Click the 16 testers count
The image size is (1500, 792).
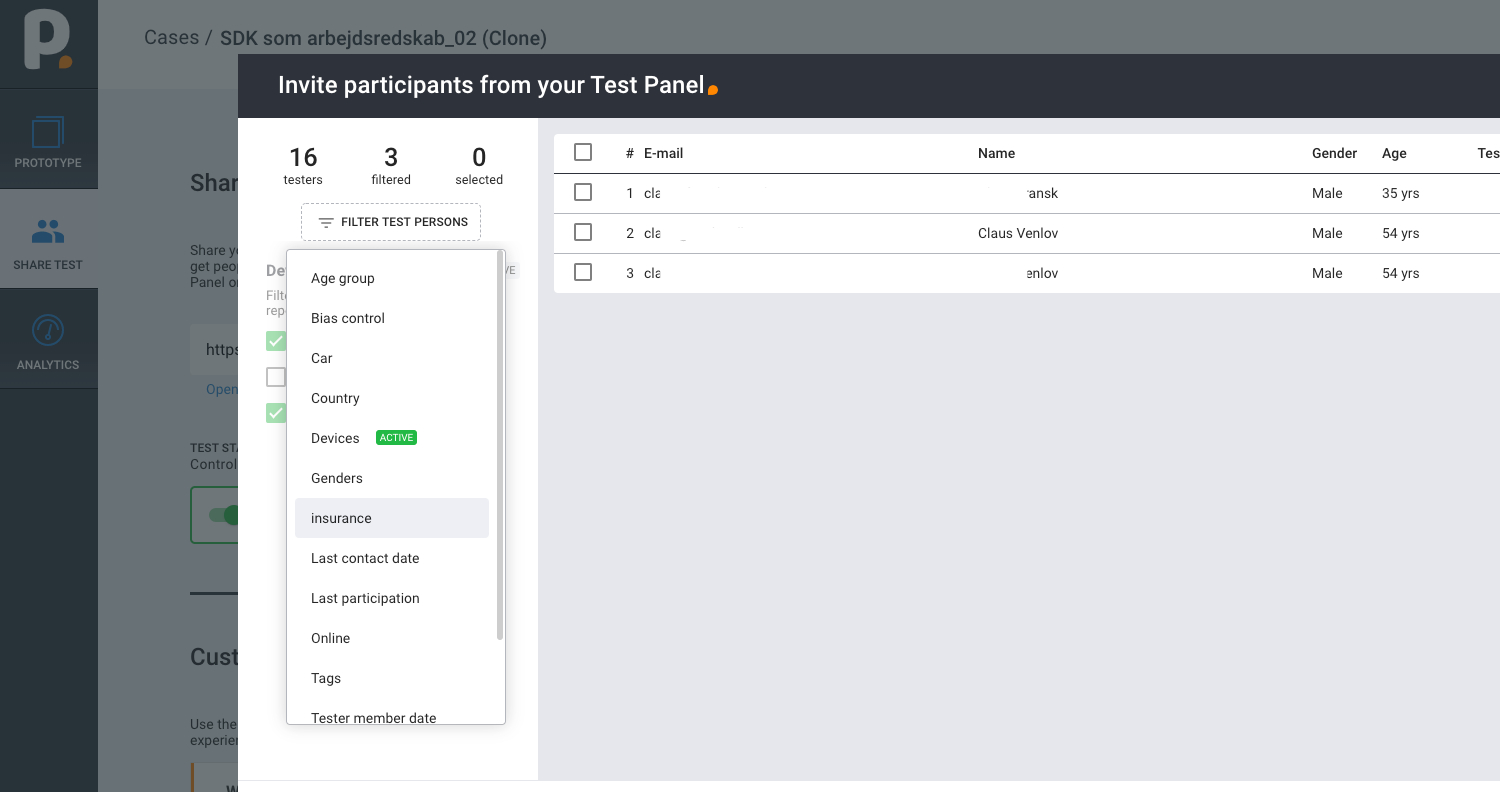[303, 166]
